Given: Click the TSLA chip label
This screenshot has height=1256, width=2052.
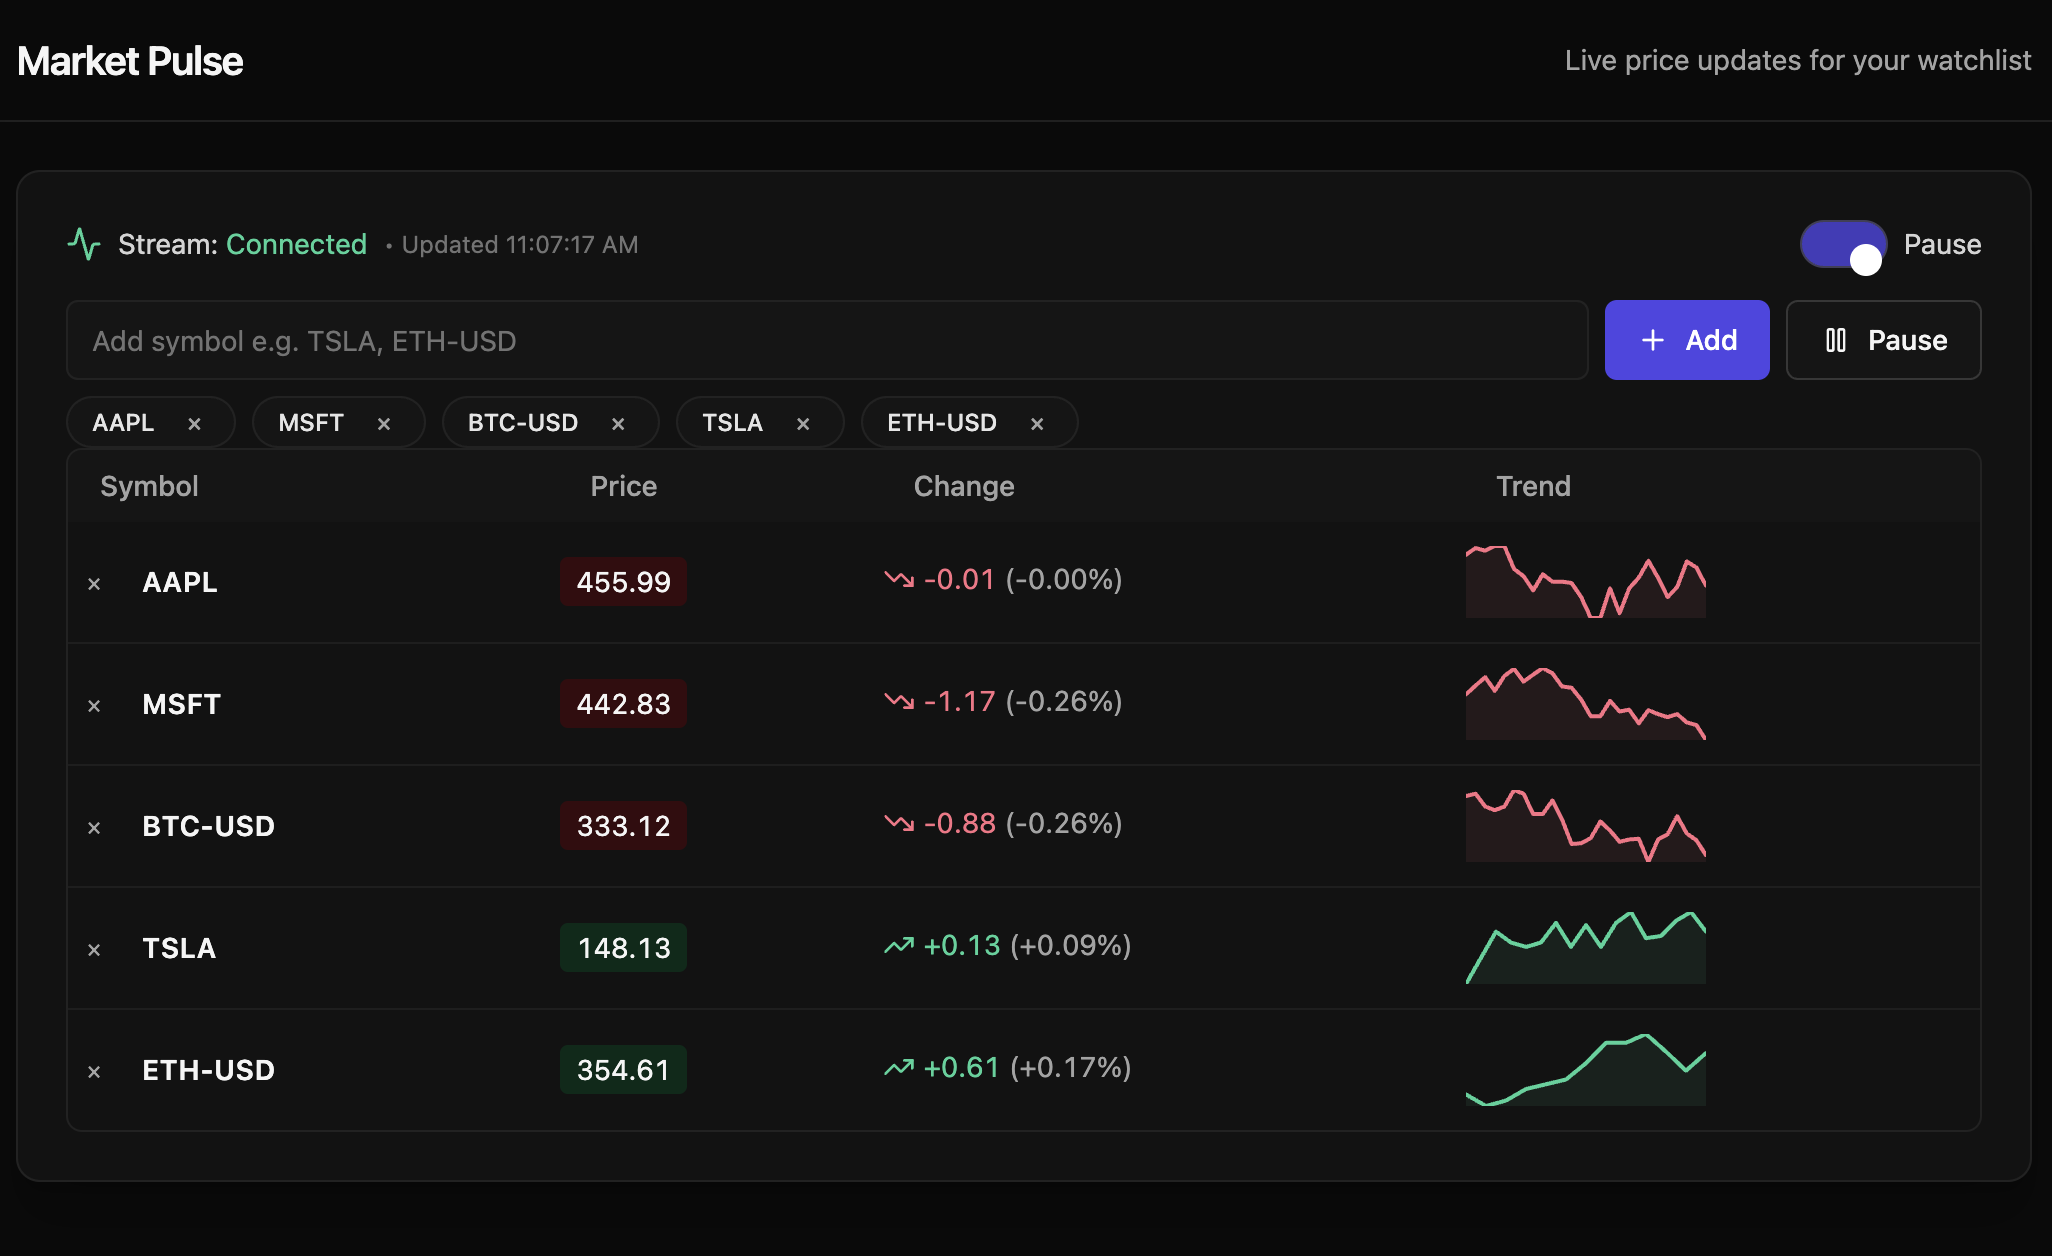Looking at the screenshot, I should click(x=732, y=423).
